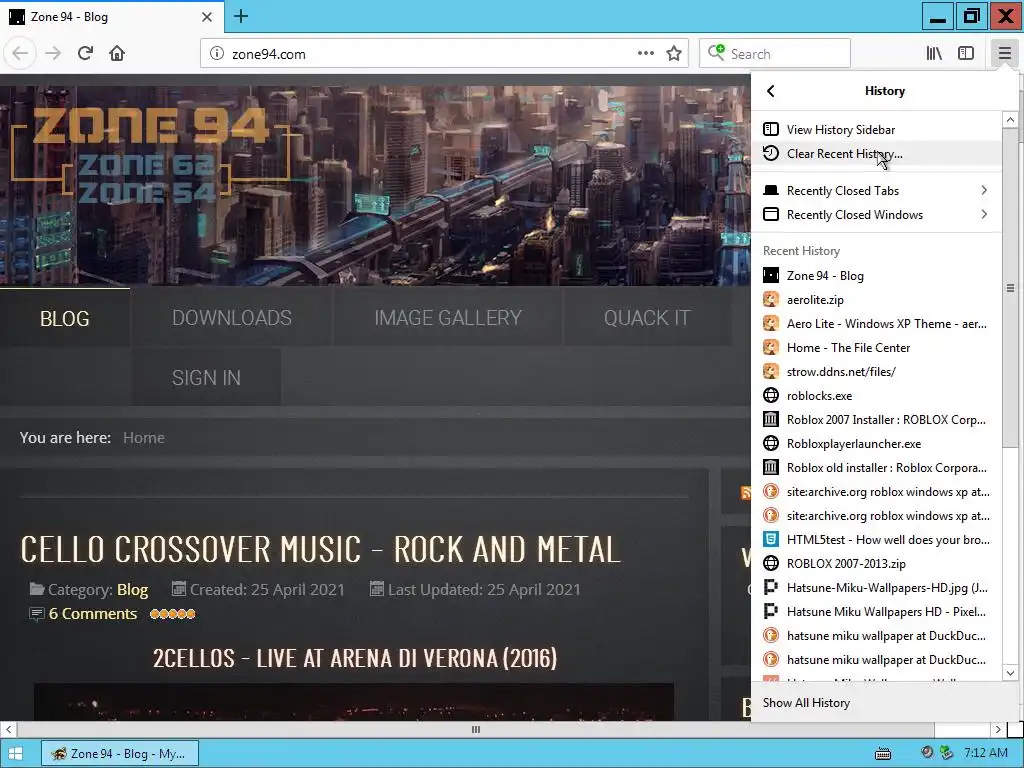Open aerolite.zip history entry
The width and height of the screenshot is (1024, 768).
pos(876,300)
